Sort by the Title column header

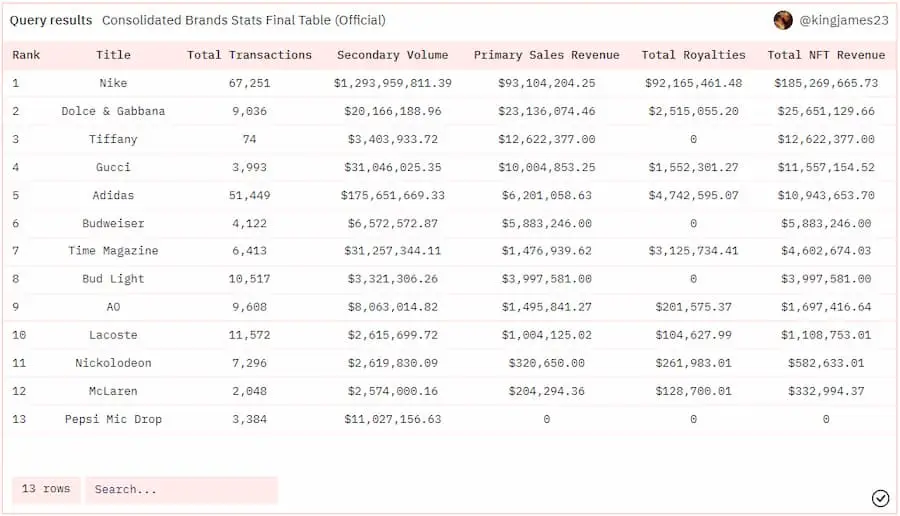[113, 55]
